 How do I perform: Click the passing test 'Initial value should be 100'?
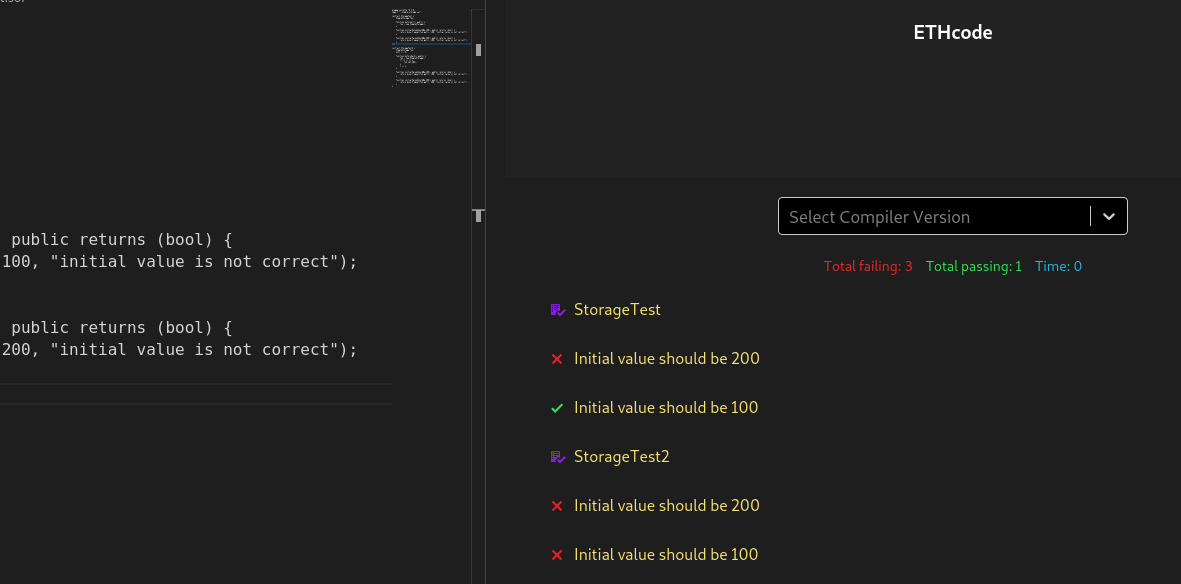point(666,407)
